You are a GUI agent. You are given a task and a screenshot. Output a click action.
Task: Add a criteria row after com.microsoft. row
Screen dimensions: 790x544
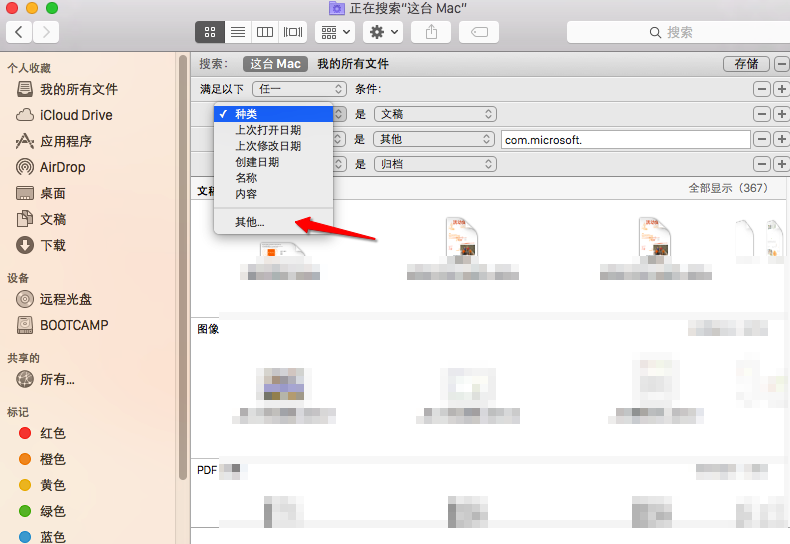pyautogui.click(x=781, y=139)
